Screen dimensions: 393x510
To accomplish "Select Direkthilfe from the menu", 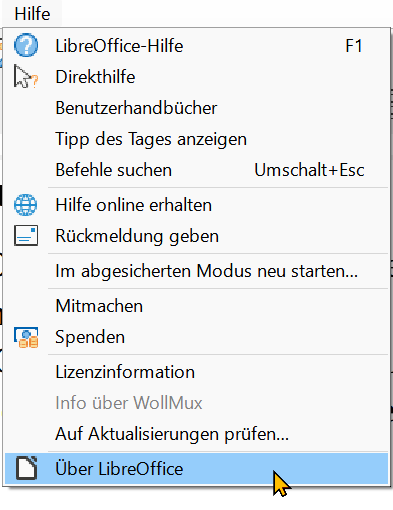I will (x=196, y=77).
